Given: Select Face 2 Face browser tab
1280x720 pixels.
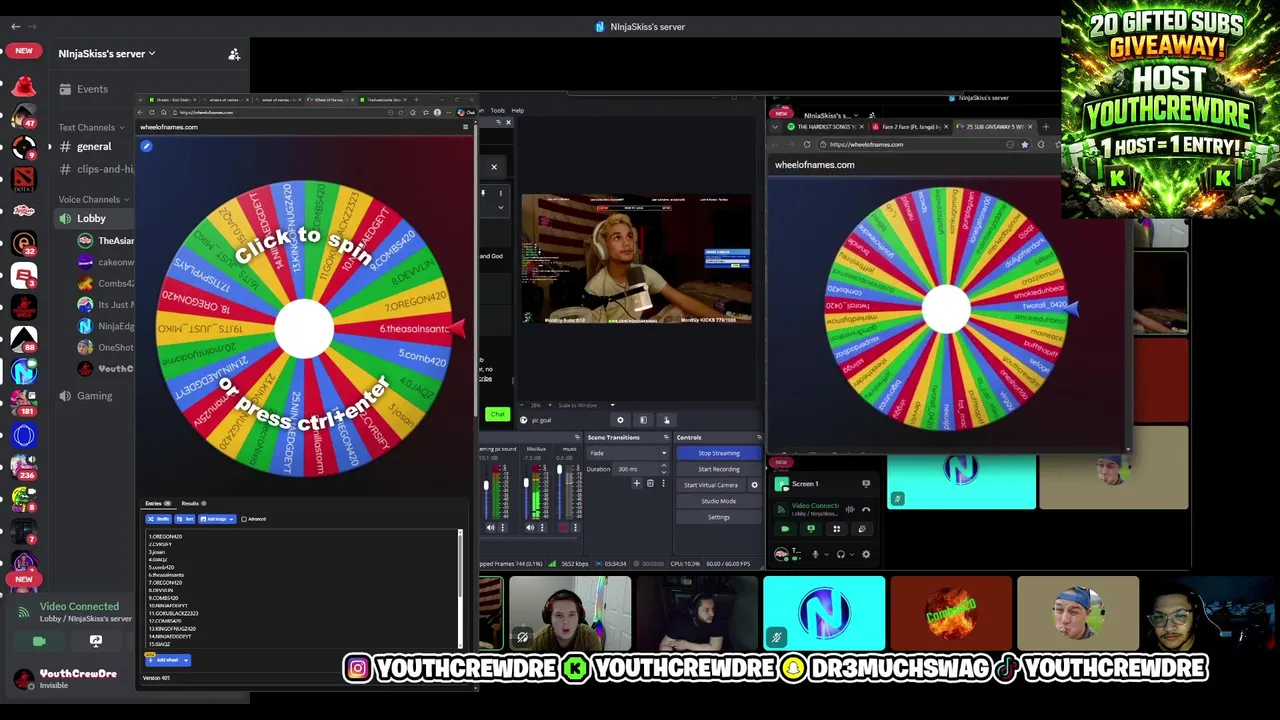Looking at the screenshot, I should click(910, 127).
